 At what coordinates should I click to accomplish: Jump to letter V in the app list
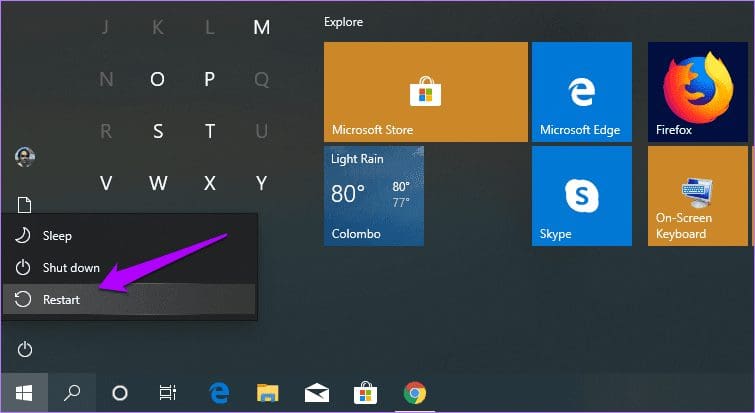click(x=106, y=183)
